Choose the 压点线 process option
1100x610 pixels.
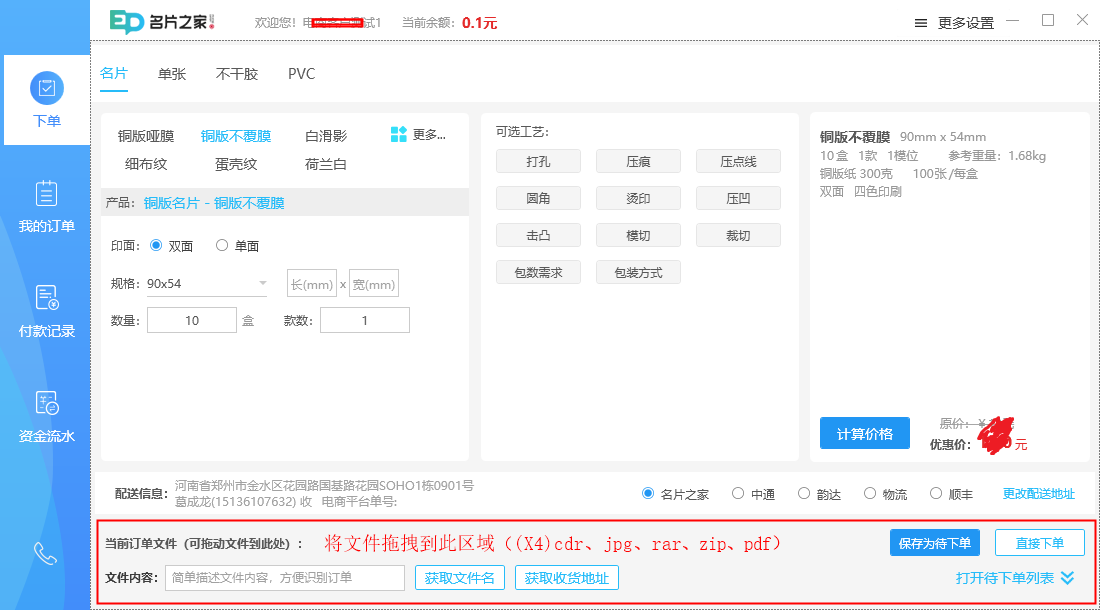(738, 161)
